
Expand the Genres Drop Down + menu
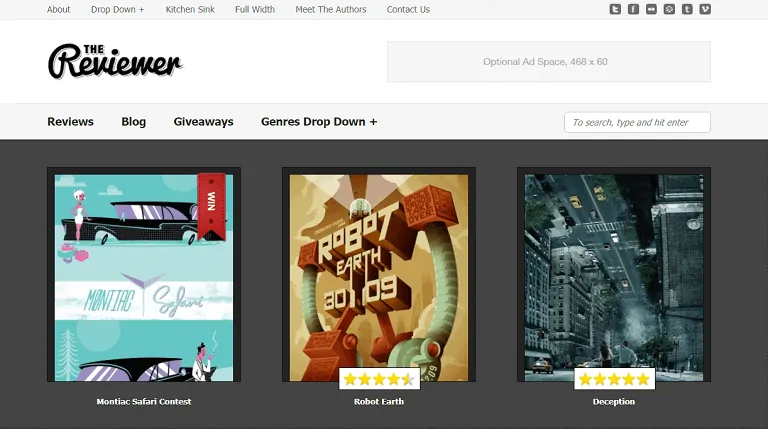[319, 122]
